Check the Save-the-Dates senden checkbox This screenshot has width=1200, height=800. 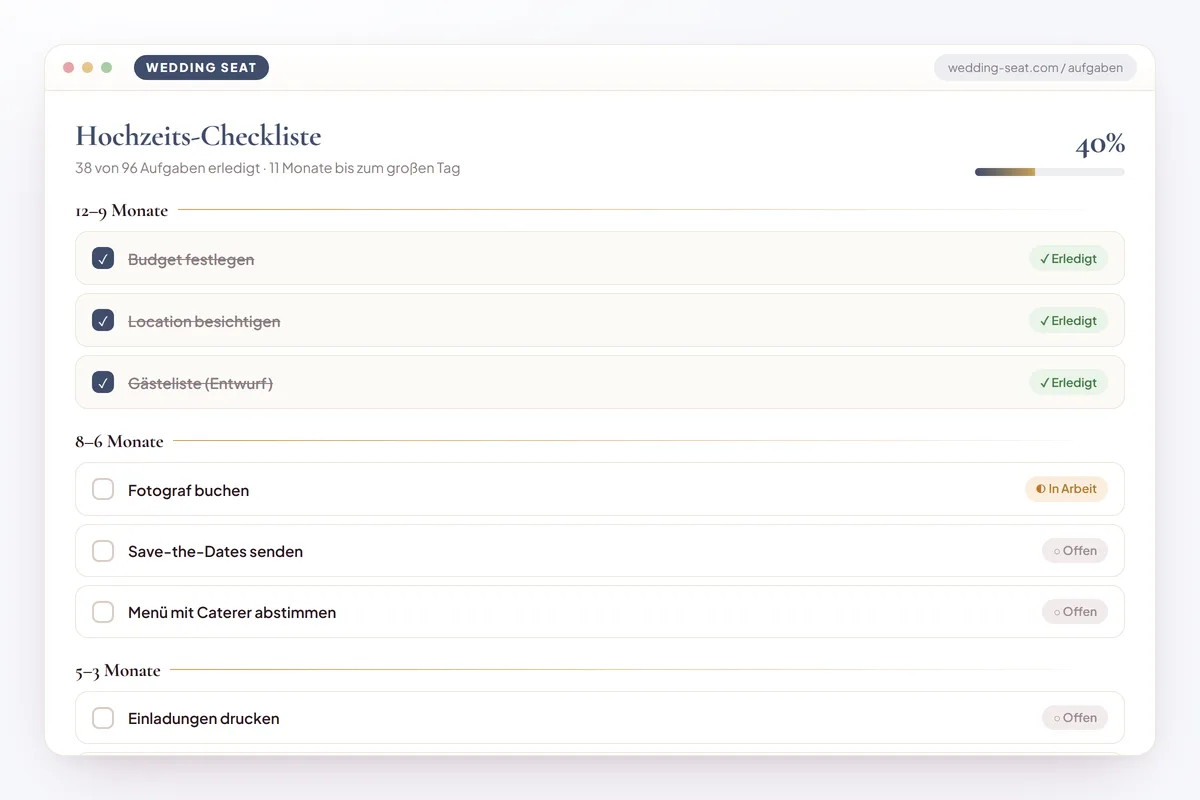pyautogui.click(x=103, y=551)
